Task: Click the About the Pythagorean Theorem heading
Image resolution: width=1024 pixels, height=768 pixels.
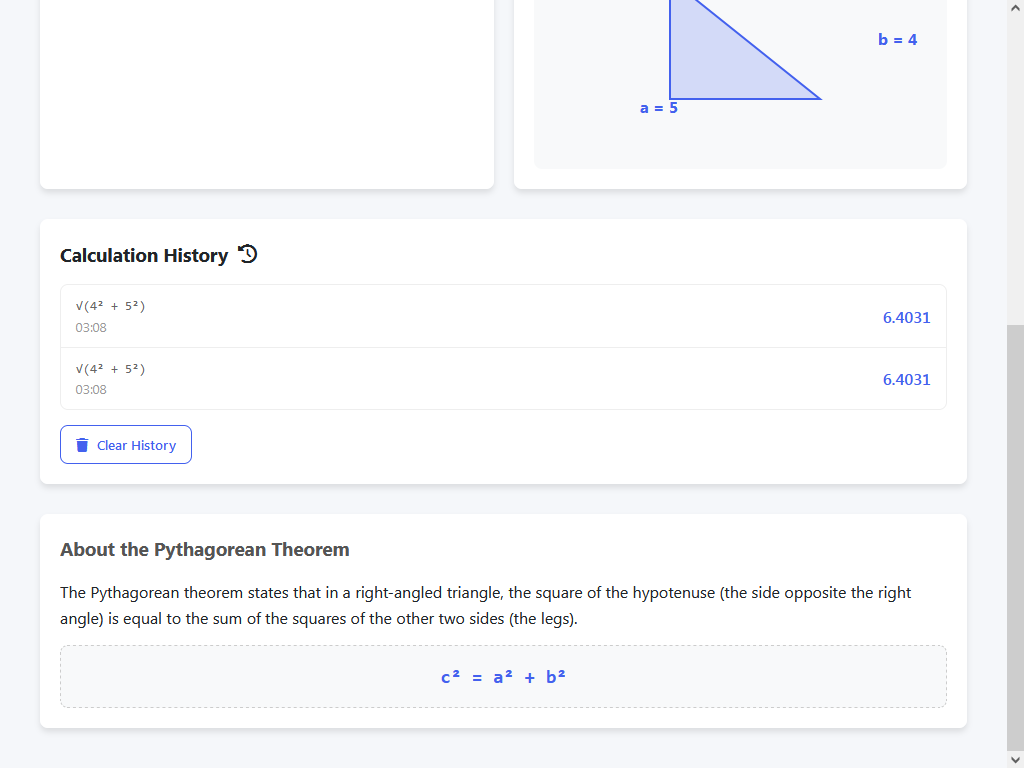Action: click(x=205, y=550)
